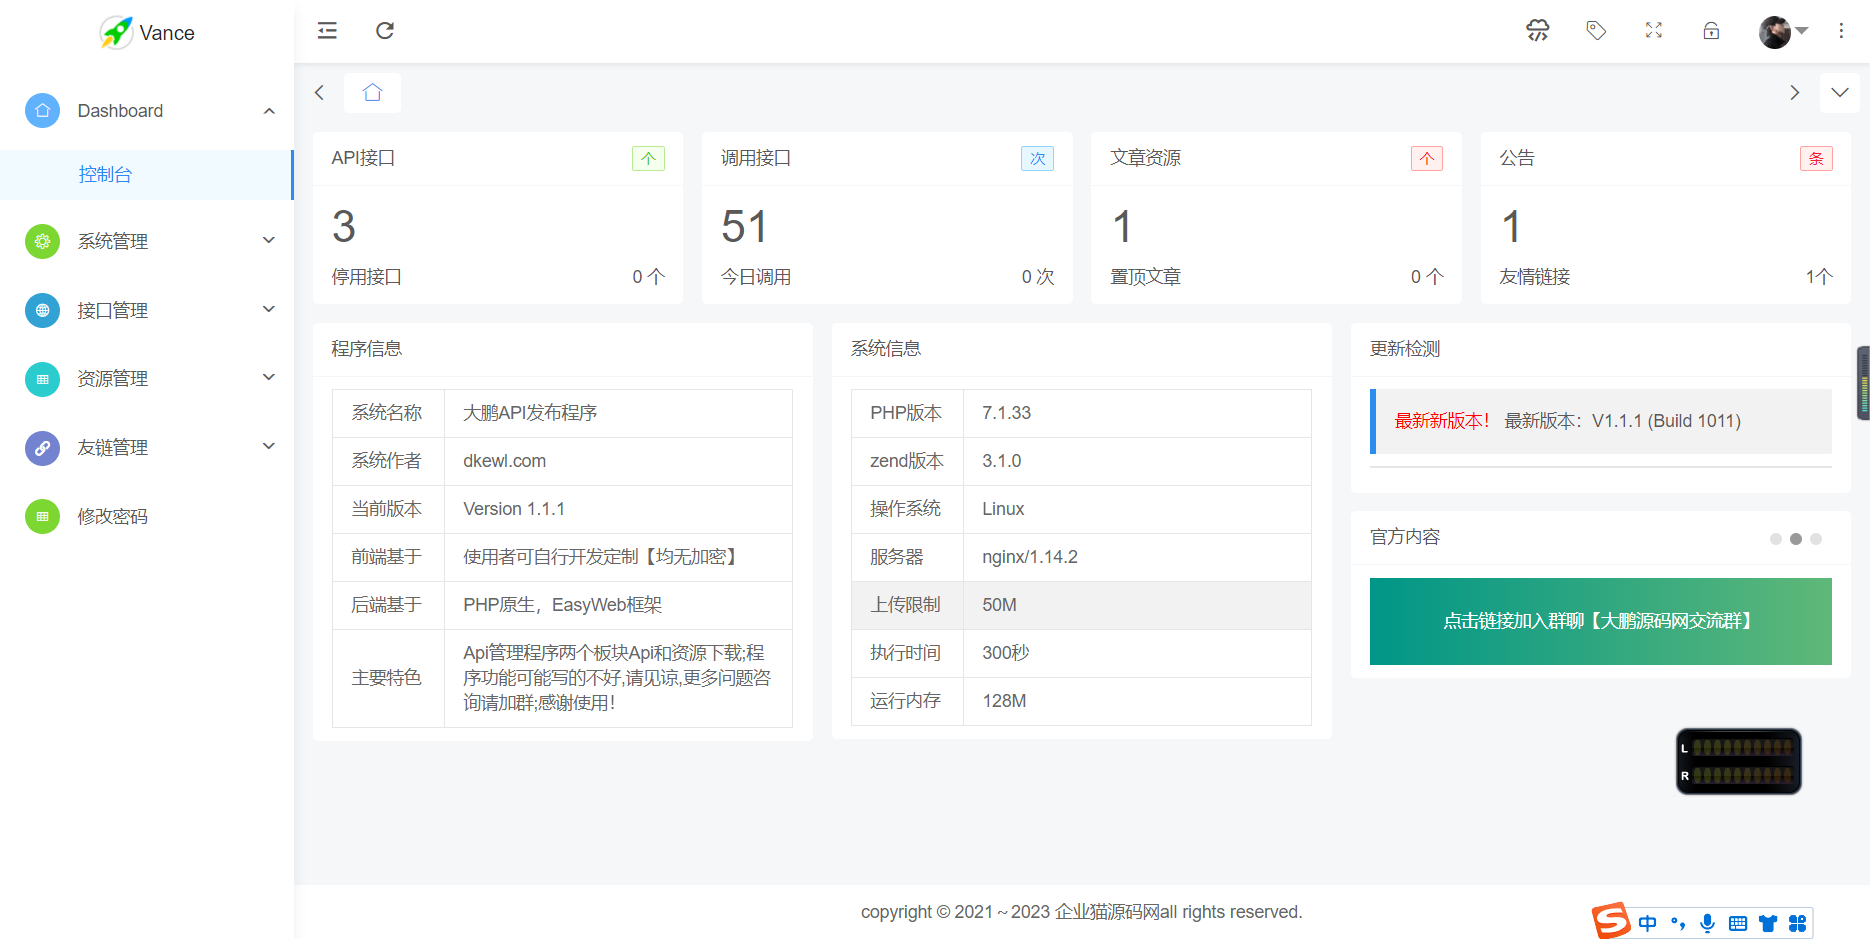Toggle Chinese/English input with 中 icon
The width and height of the screenshot is (1870, 939).
(x=1648, y=922)
